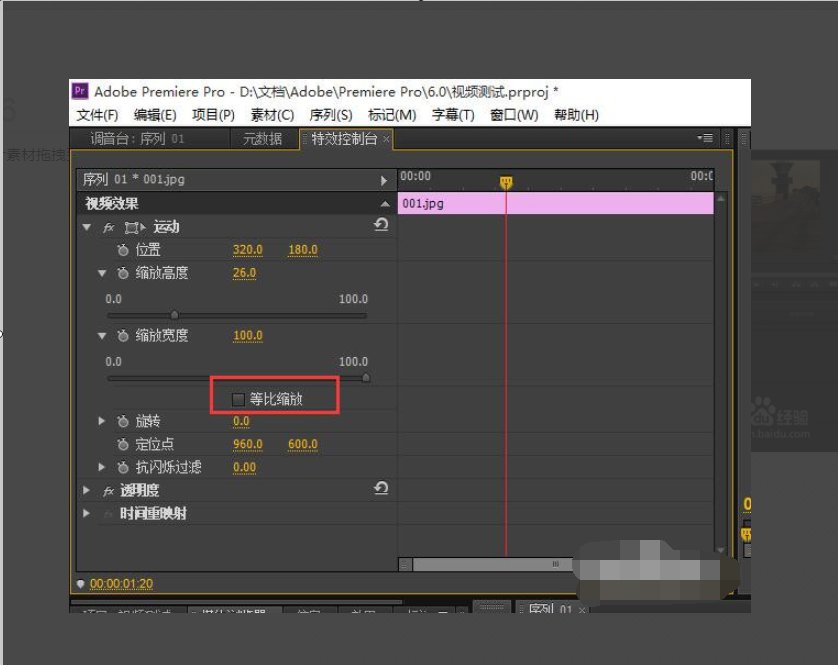The height and width of the screenshot is (665, 838).
Task: Click the reset icon for 透明度 effect
Action: [x=380, y=490]
